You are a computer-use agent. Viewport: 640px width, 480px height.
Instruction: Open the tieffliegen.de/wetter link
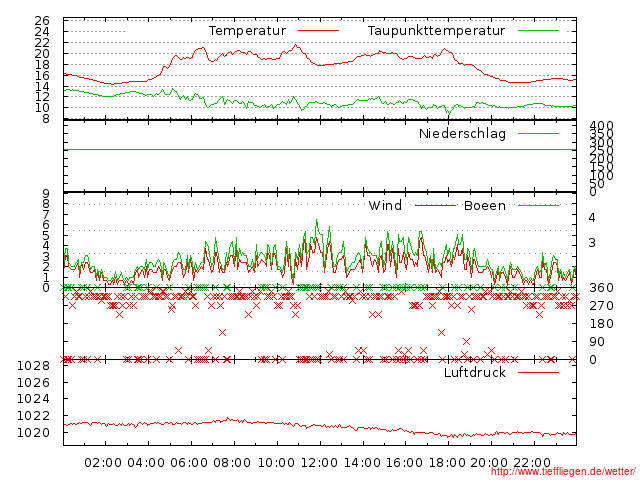(x=563, y=472)
